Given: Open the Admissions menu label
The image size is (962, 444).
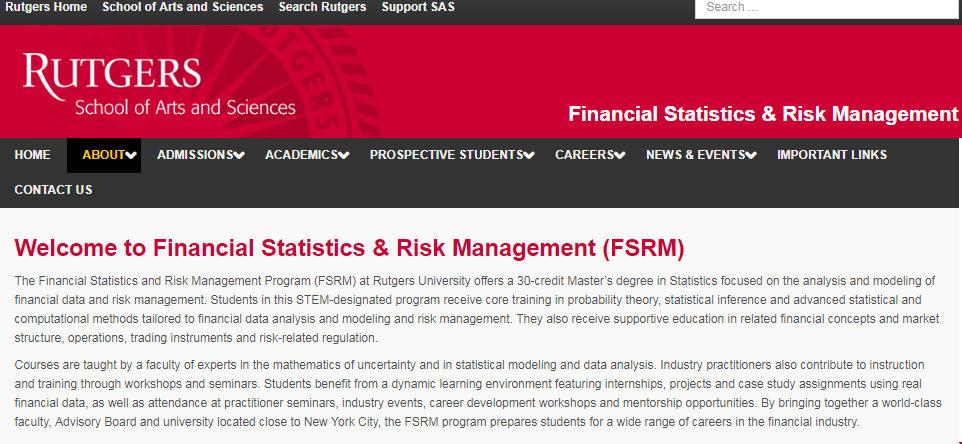Looking at the screenshot, I should 195,155.
